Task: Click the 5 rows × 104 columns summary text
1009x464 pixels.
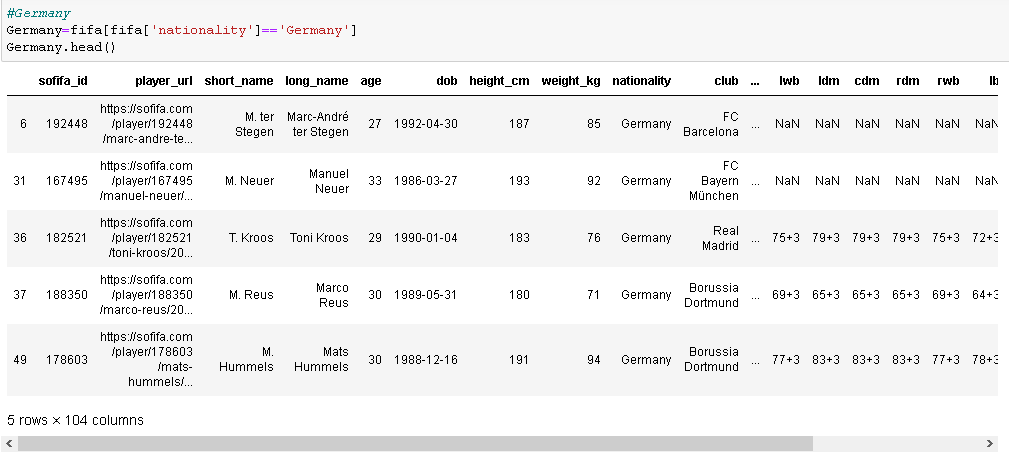Action: click(75, 420)
